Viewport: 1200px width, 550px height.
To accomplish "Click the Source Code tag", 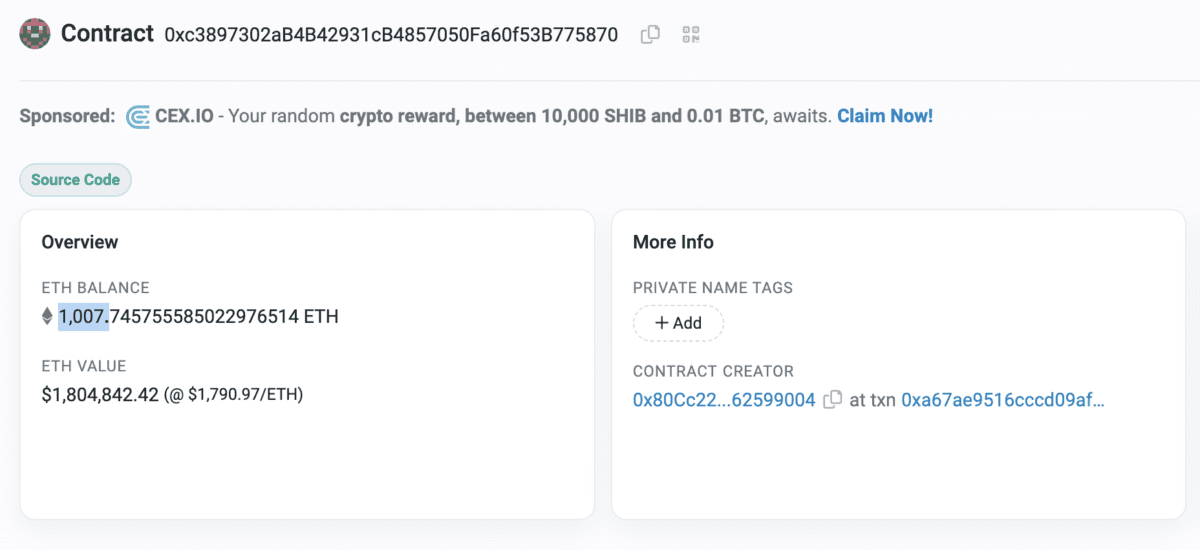I will tap(76, 180).
